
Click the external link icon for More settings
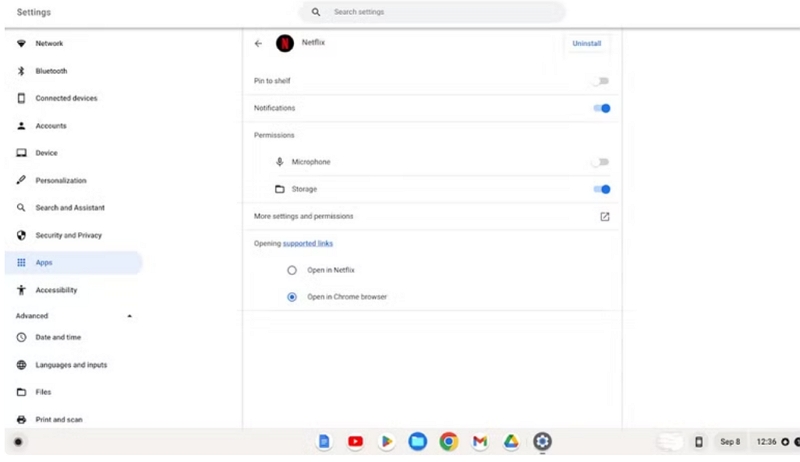click(605, 217)
